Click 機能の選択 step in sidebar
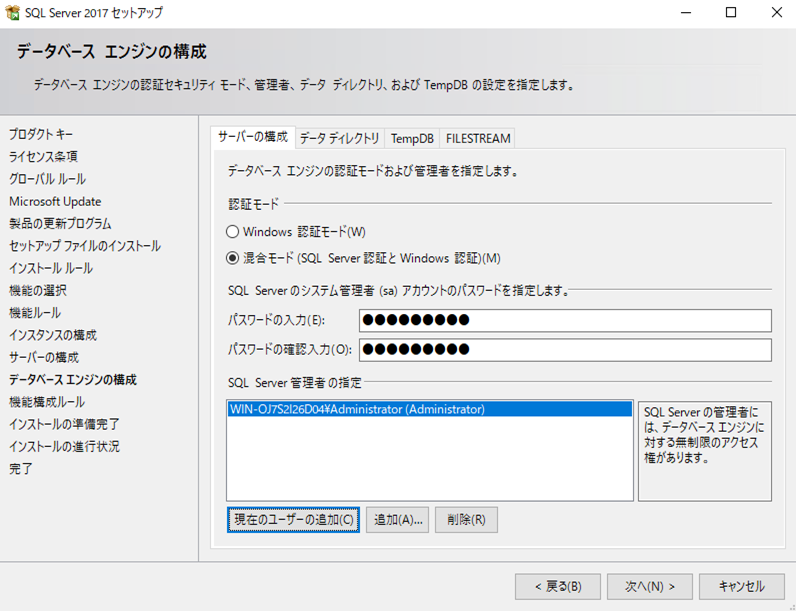The height and width of the screenshot is (611, 796). (x=38, y=291)
